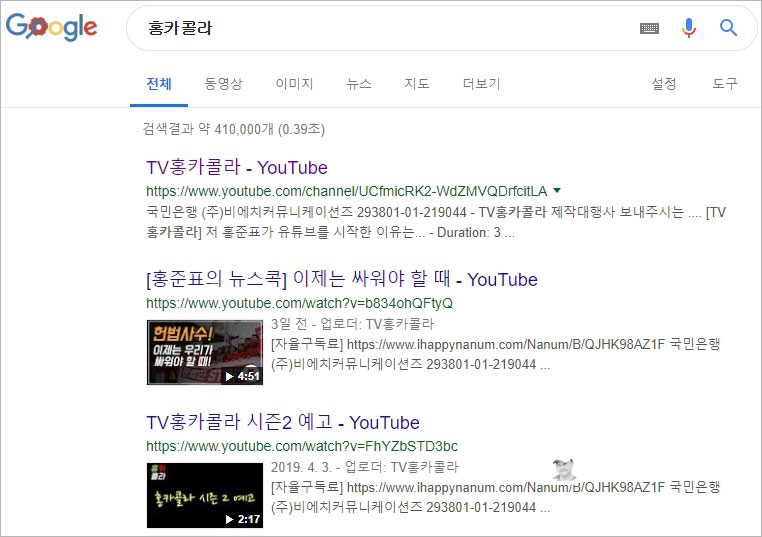
Task: Start voice search with microphone icon
Action: [689, 28]
